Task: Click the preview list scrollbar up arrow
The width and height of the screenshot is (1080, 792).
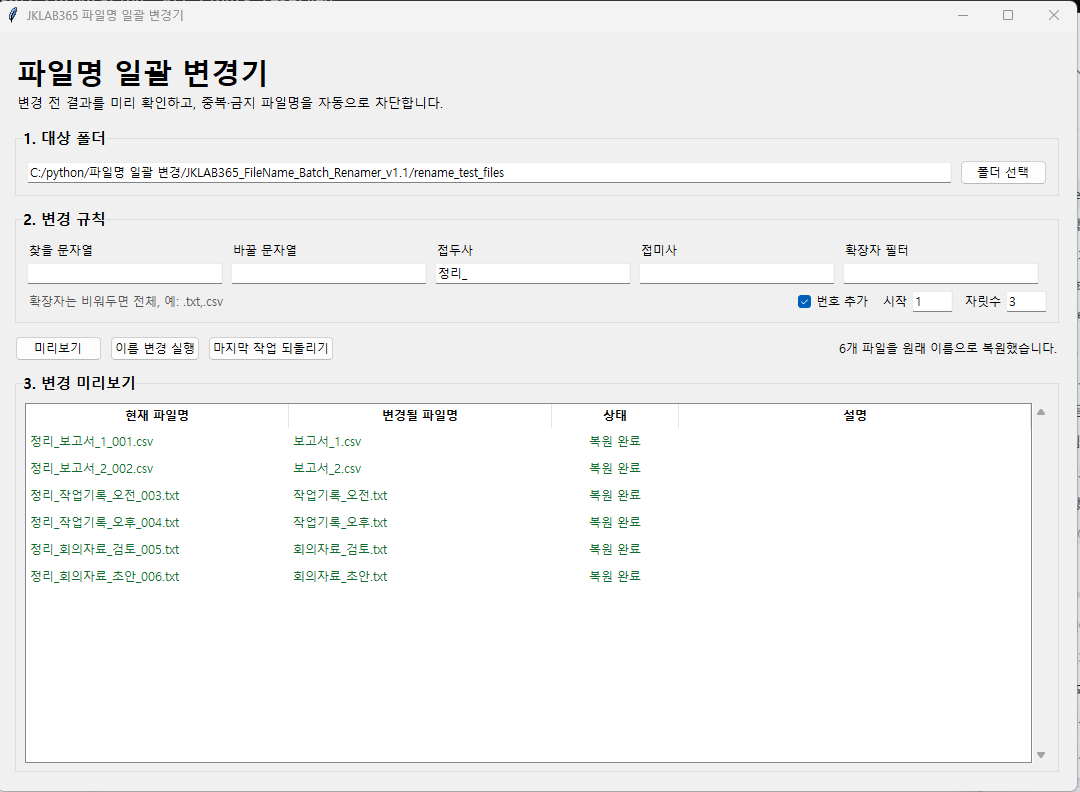Action: (1041, 412)
